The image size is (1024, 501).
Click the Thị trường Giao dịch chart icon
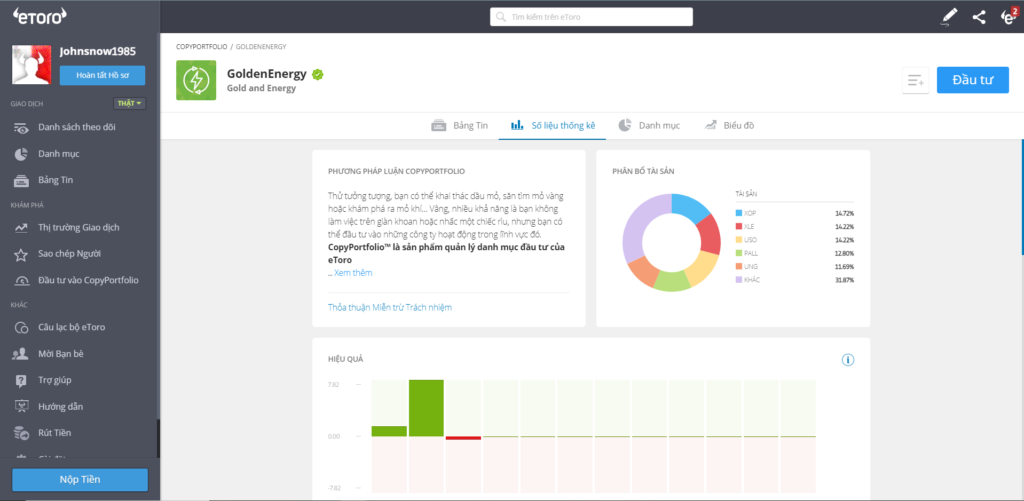coord(22,228)
